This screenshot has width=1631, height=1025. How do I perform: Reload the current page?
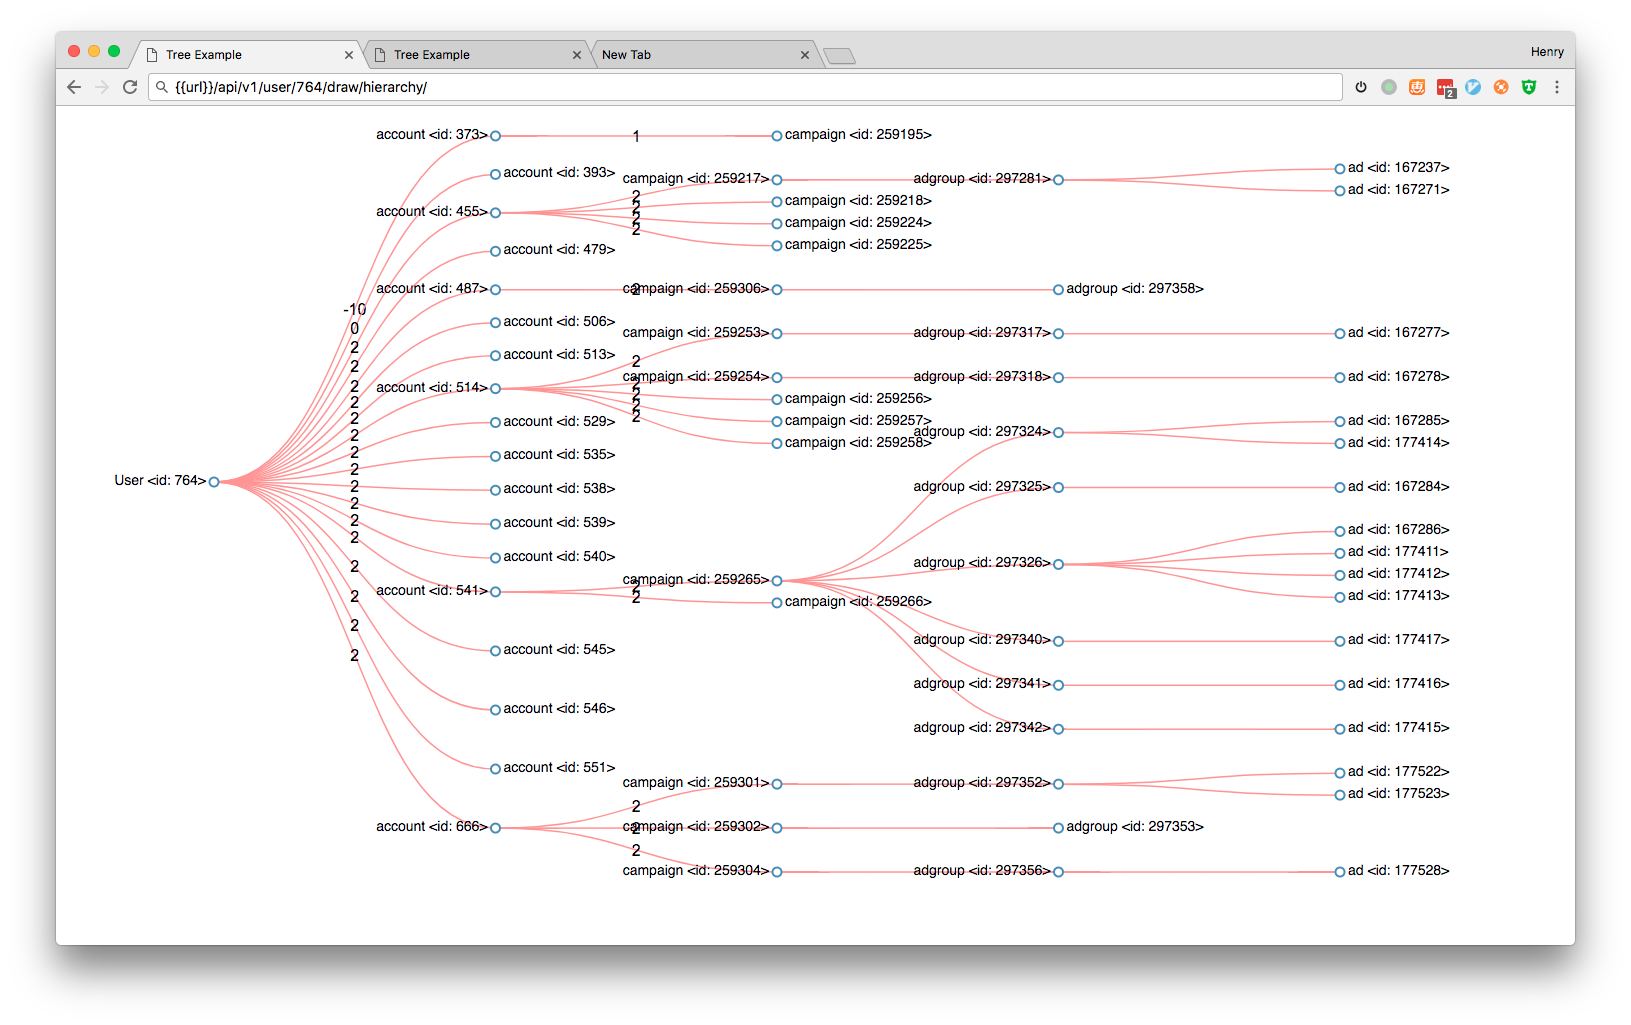pos(130,87)
